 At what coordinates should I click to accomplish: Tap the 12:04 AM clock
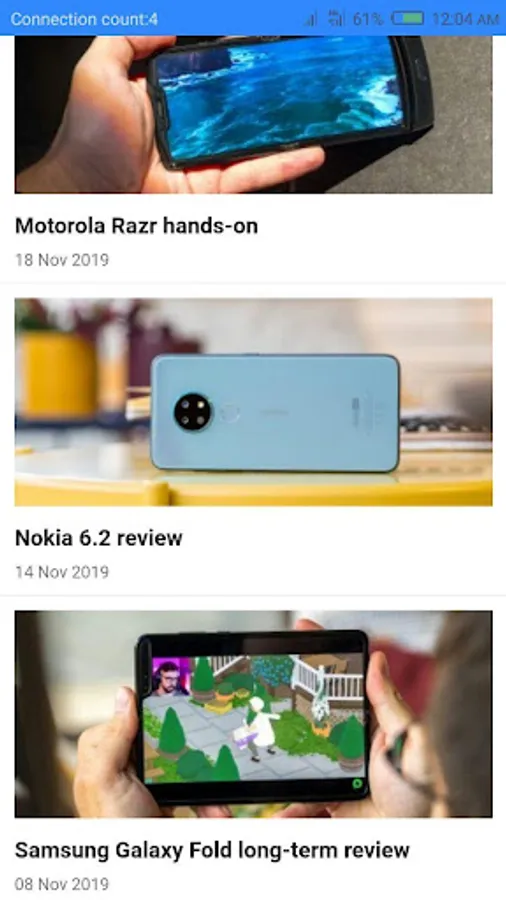click(x=465, y=19)
